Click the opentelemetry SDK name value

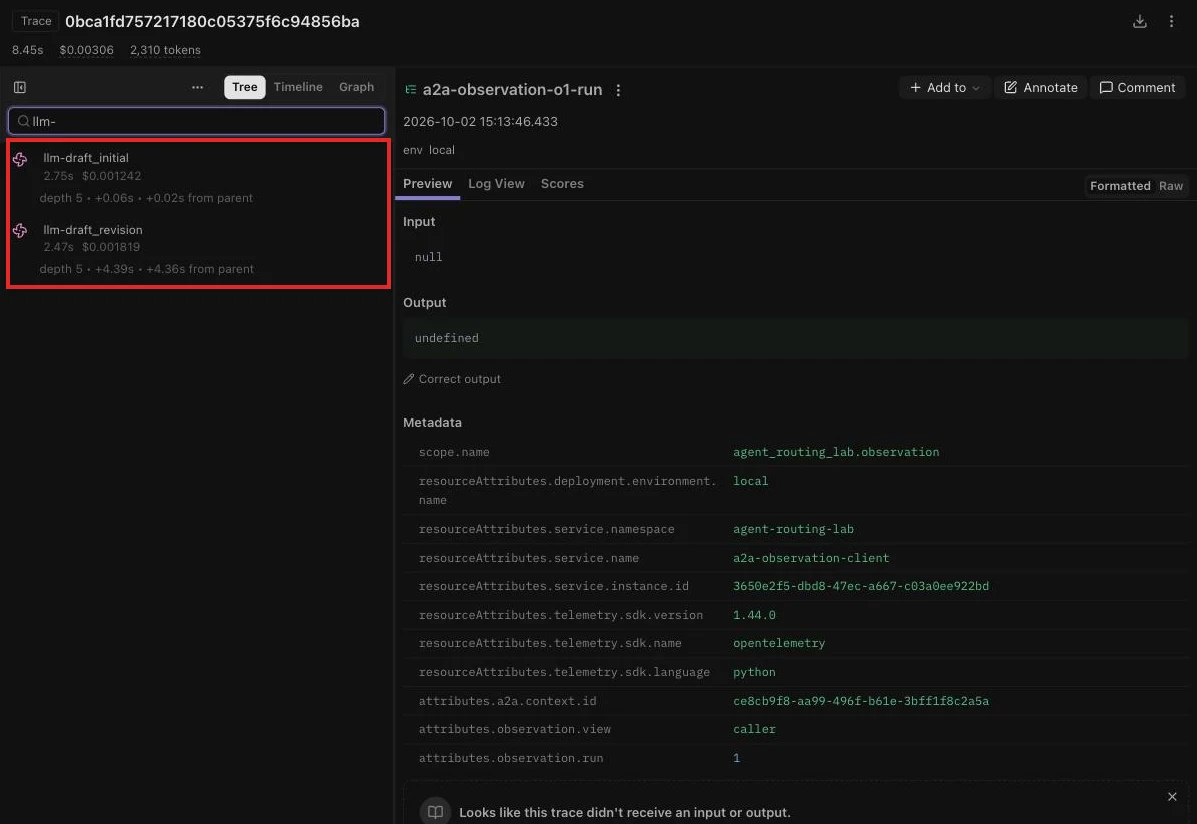pyautogui.click(x=779, y=644)
